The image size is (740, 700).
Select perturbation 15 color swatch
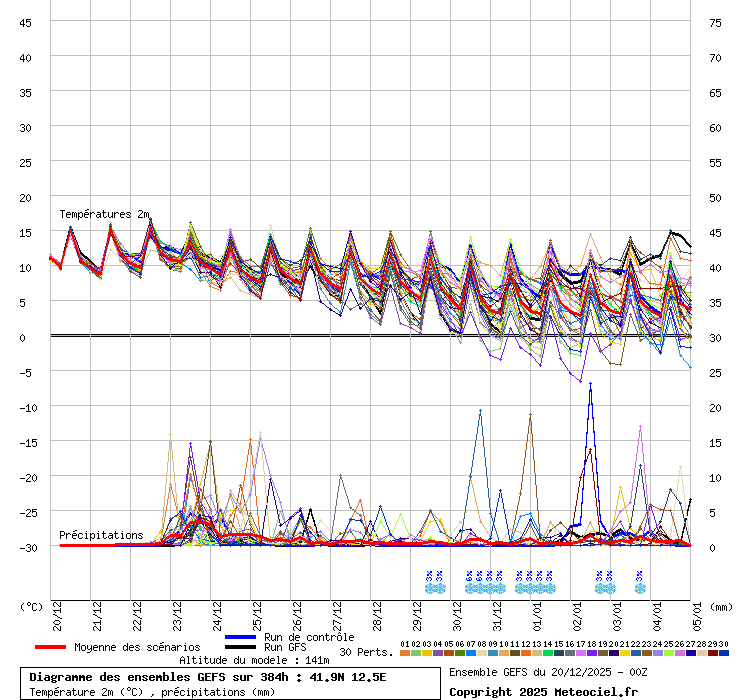click(559, 653)
